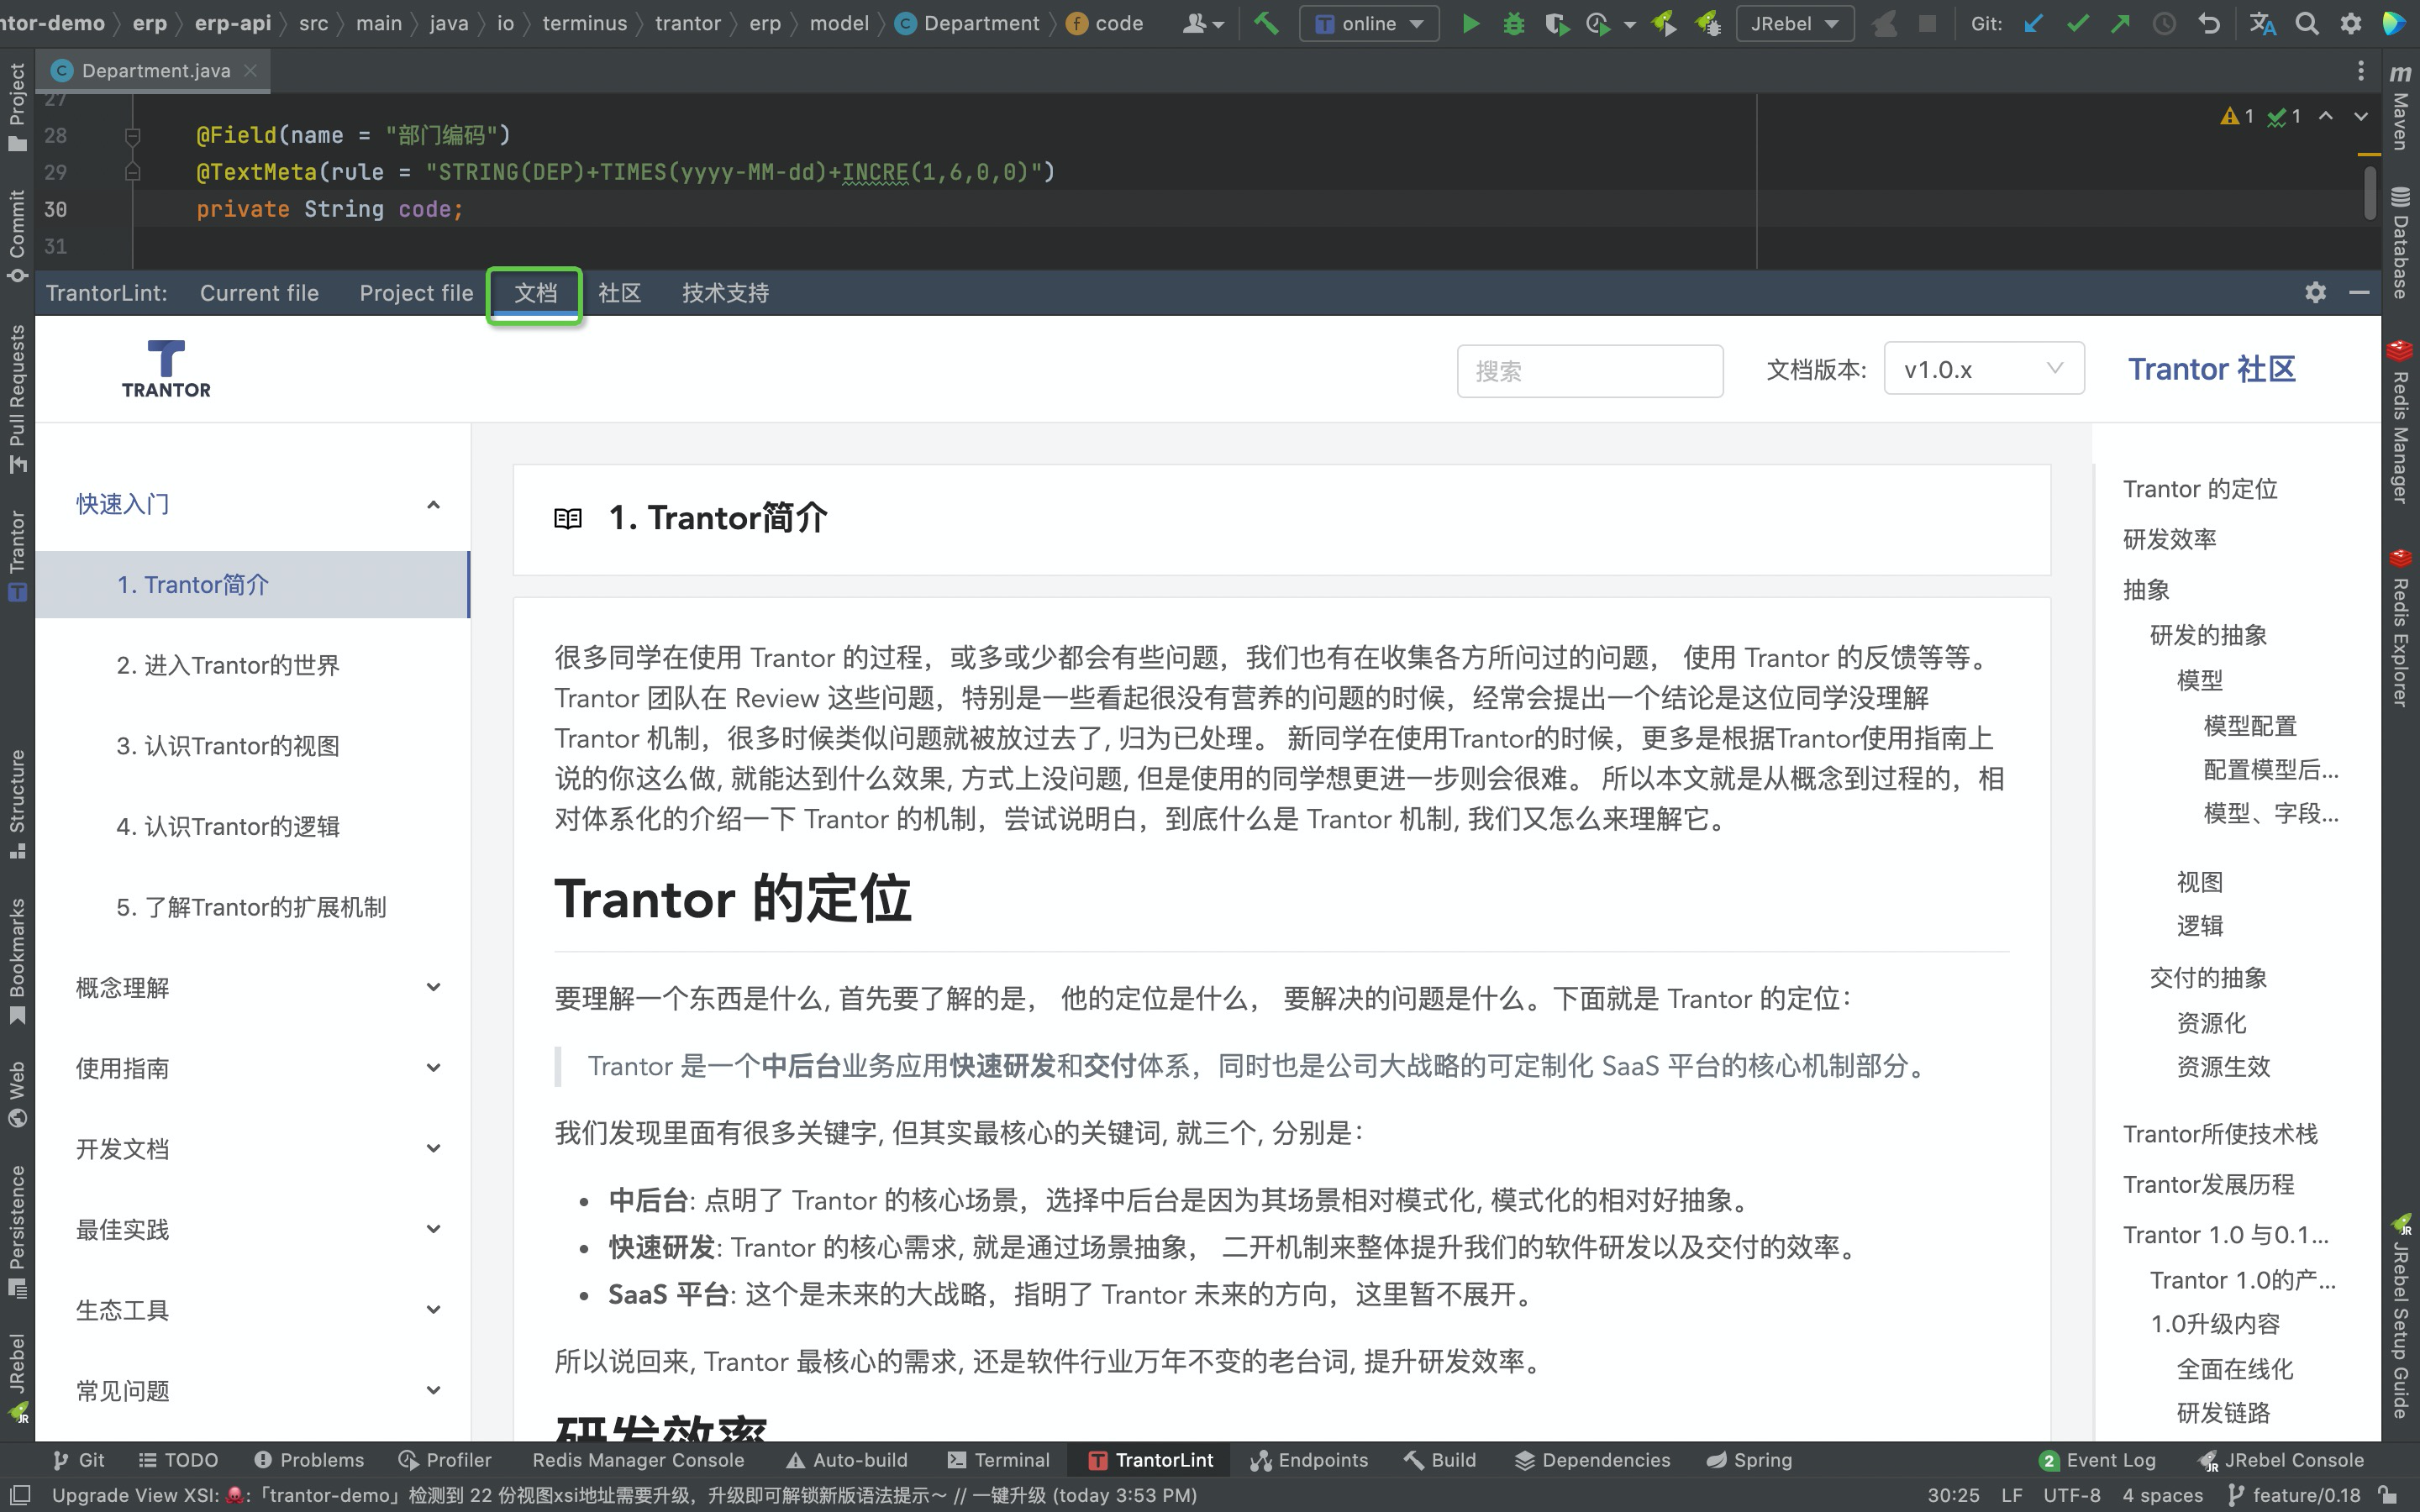Open the Trantor 社区 link

(x=2211, y=369)
